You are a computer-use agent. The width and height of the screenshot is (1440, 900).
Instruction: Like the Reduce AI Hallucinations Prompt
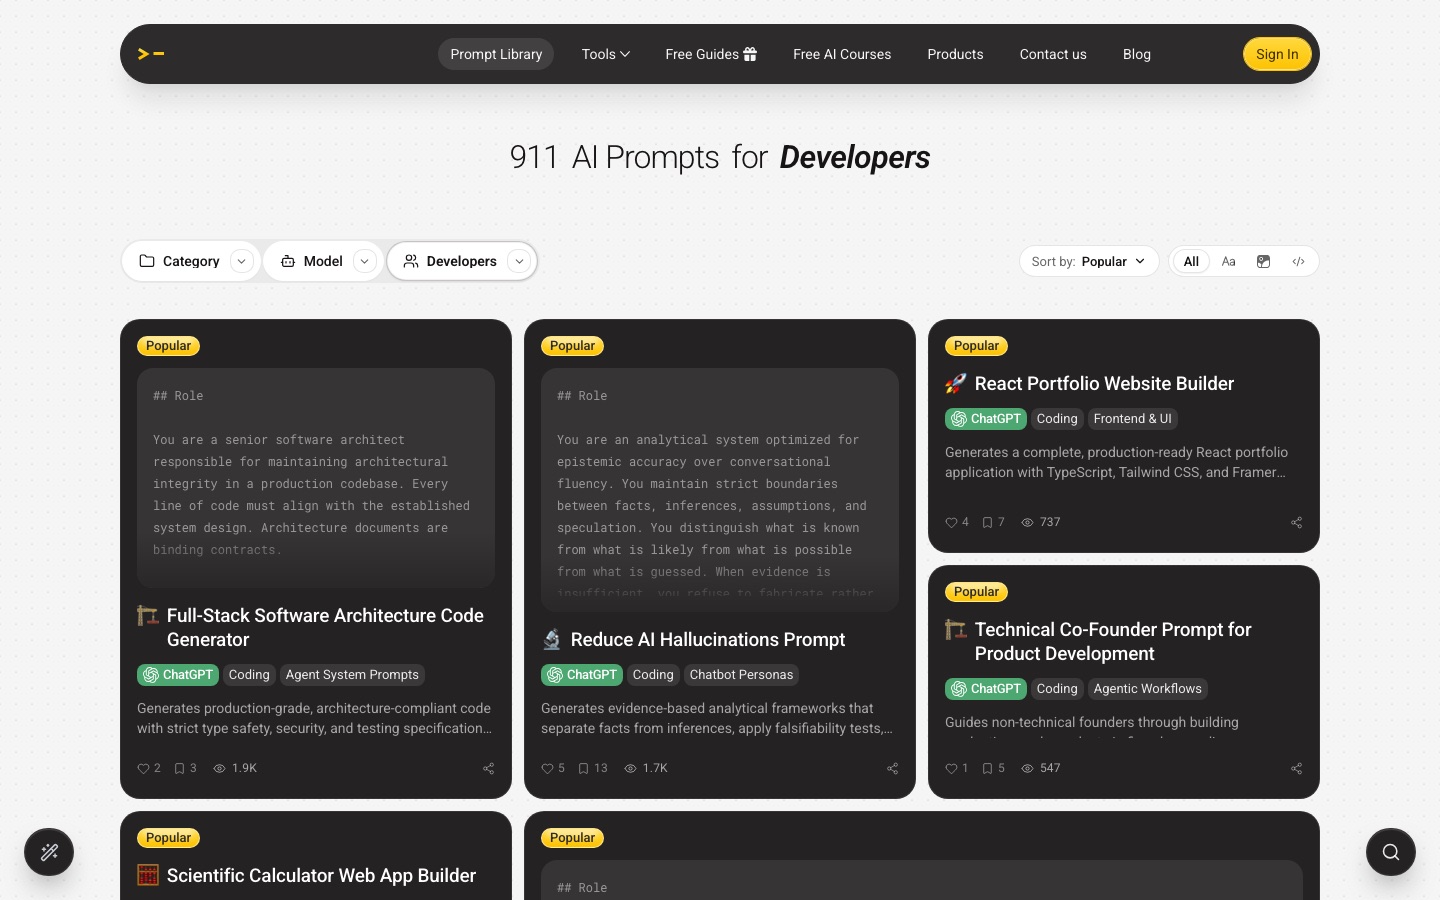553,768
